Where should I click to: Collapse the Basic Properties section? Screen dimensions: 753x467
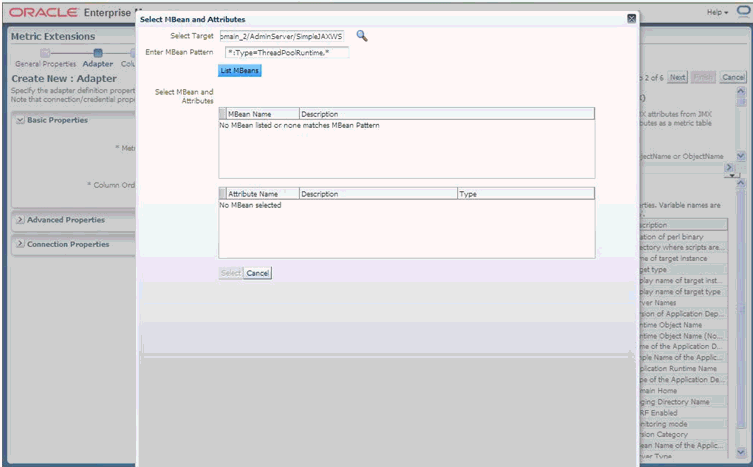[20, 120]
